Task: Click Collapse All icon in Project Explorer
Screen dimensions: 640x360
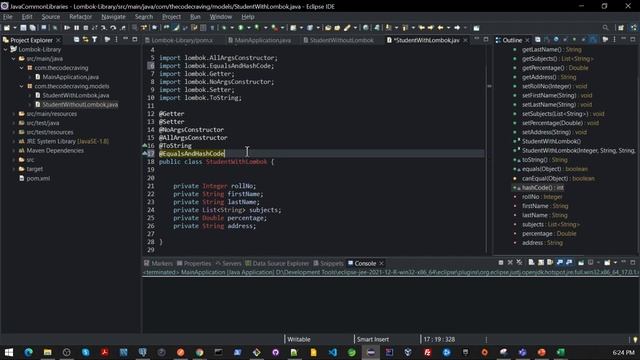Action: pyautogui.click(x=76, y=40)
